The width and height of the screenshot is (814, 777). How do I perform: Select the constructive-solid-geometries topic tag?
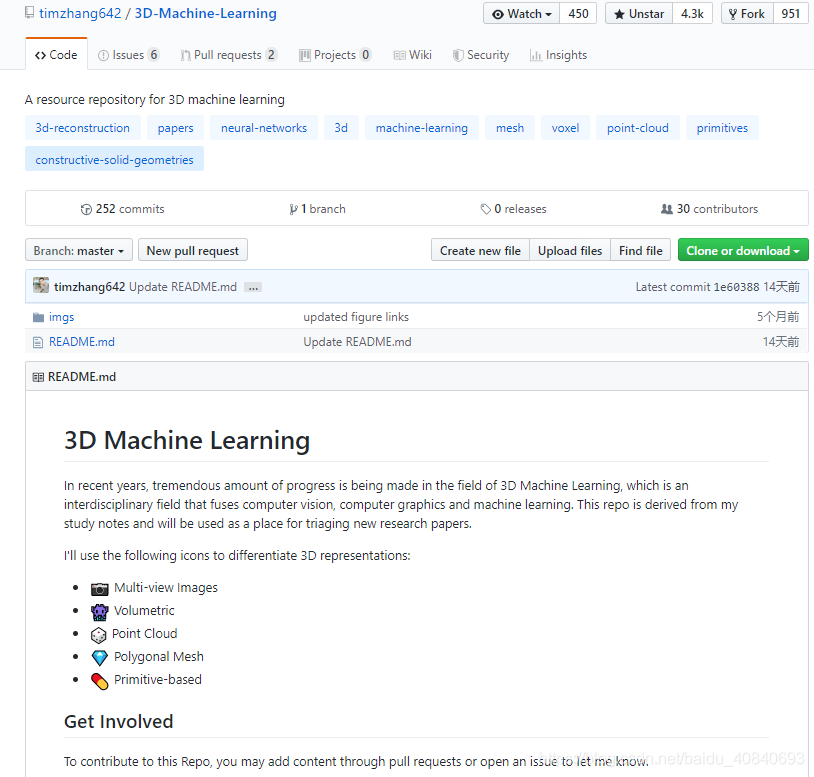pos(114,159)
